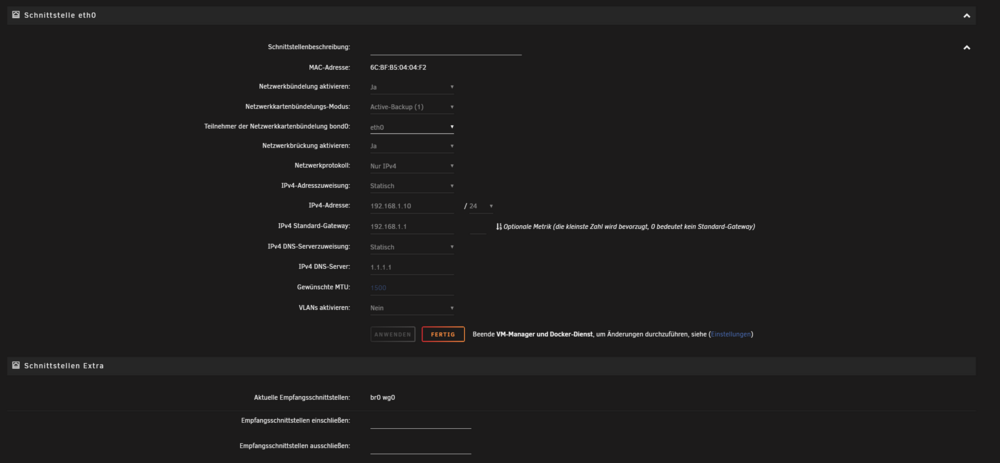Viewport: 1000px width, 463px height.
Task: Open the subnet mask dropdown showing 24
Action: point(482,206)
